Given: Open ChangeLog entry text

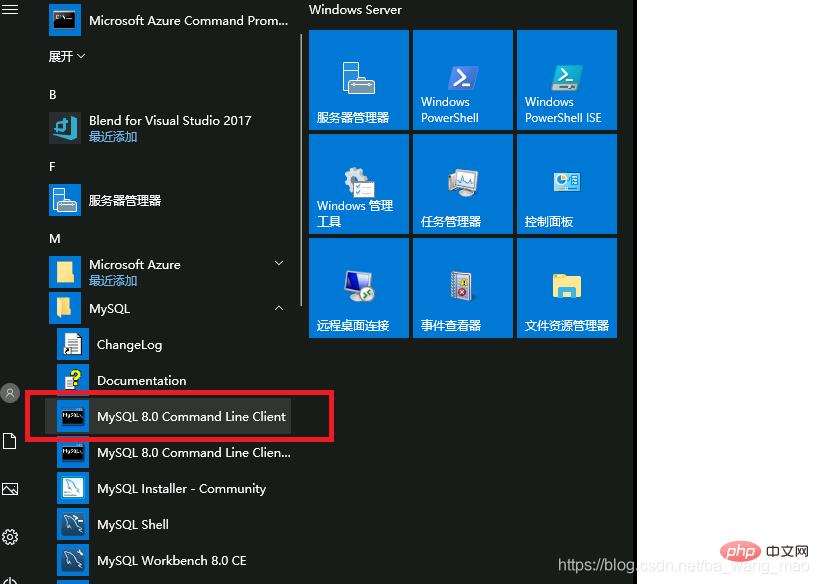Looking at the screenshot, I should 130,345.
